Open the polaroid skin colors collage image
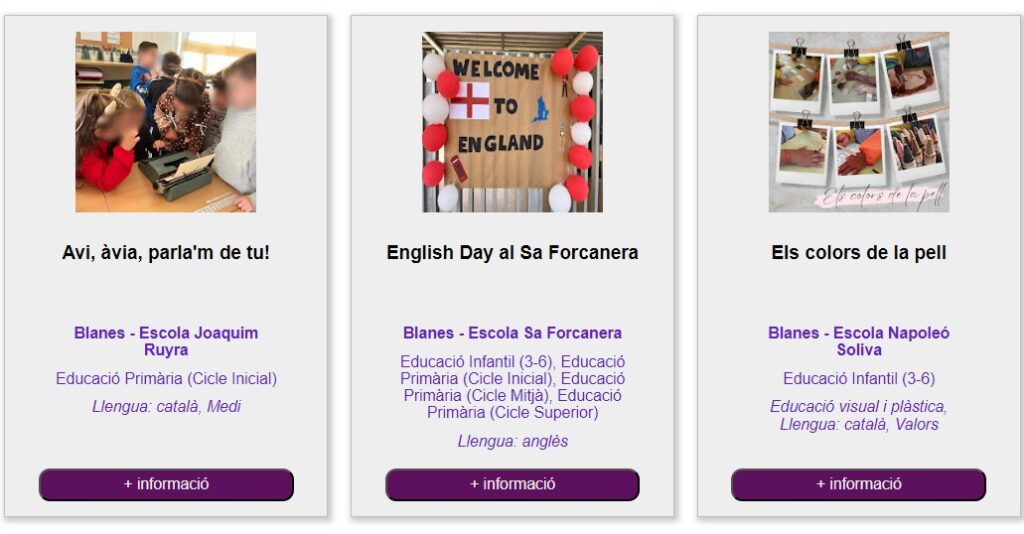Viewport: 1024px width, 534px height. coord(858,121)
